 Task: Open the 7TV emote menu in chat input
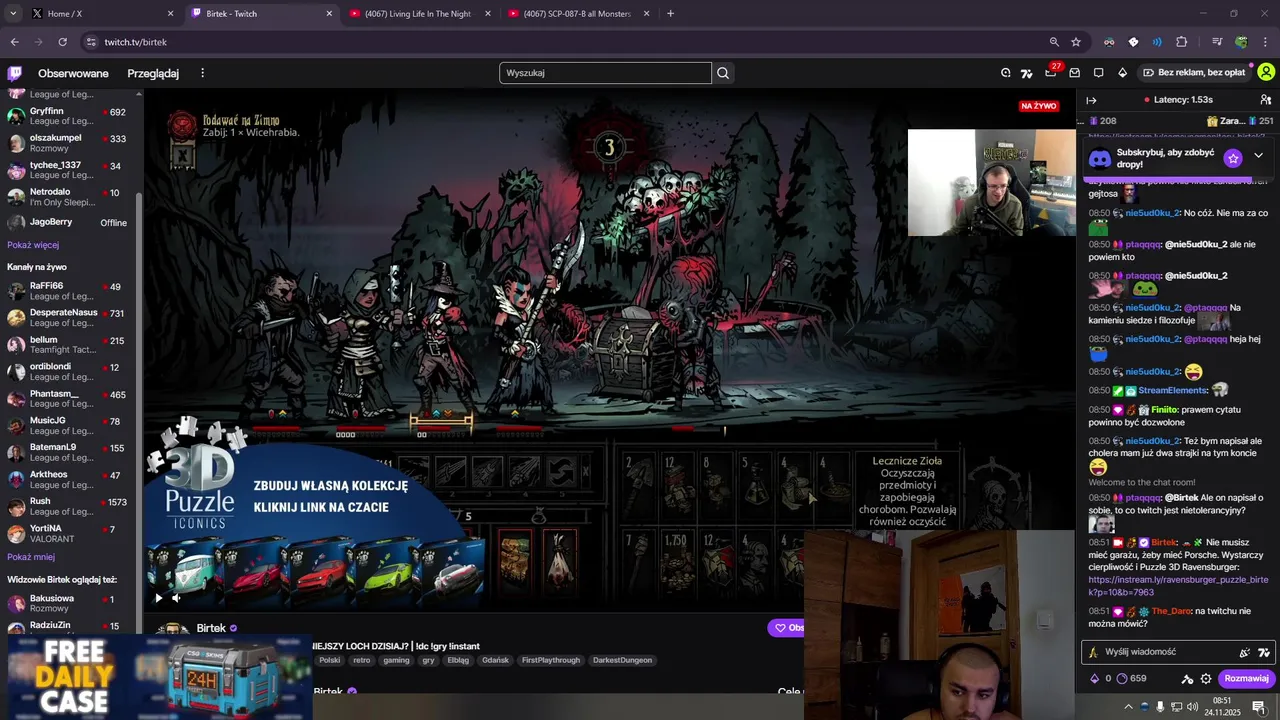point(1264,652)
